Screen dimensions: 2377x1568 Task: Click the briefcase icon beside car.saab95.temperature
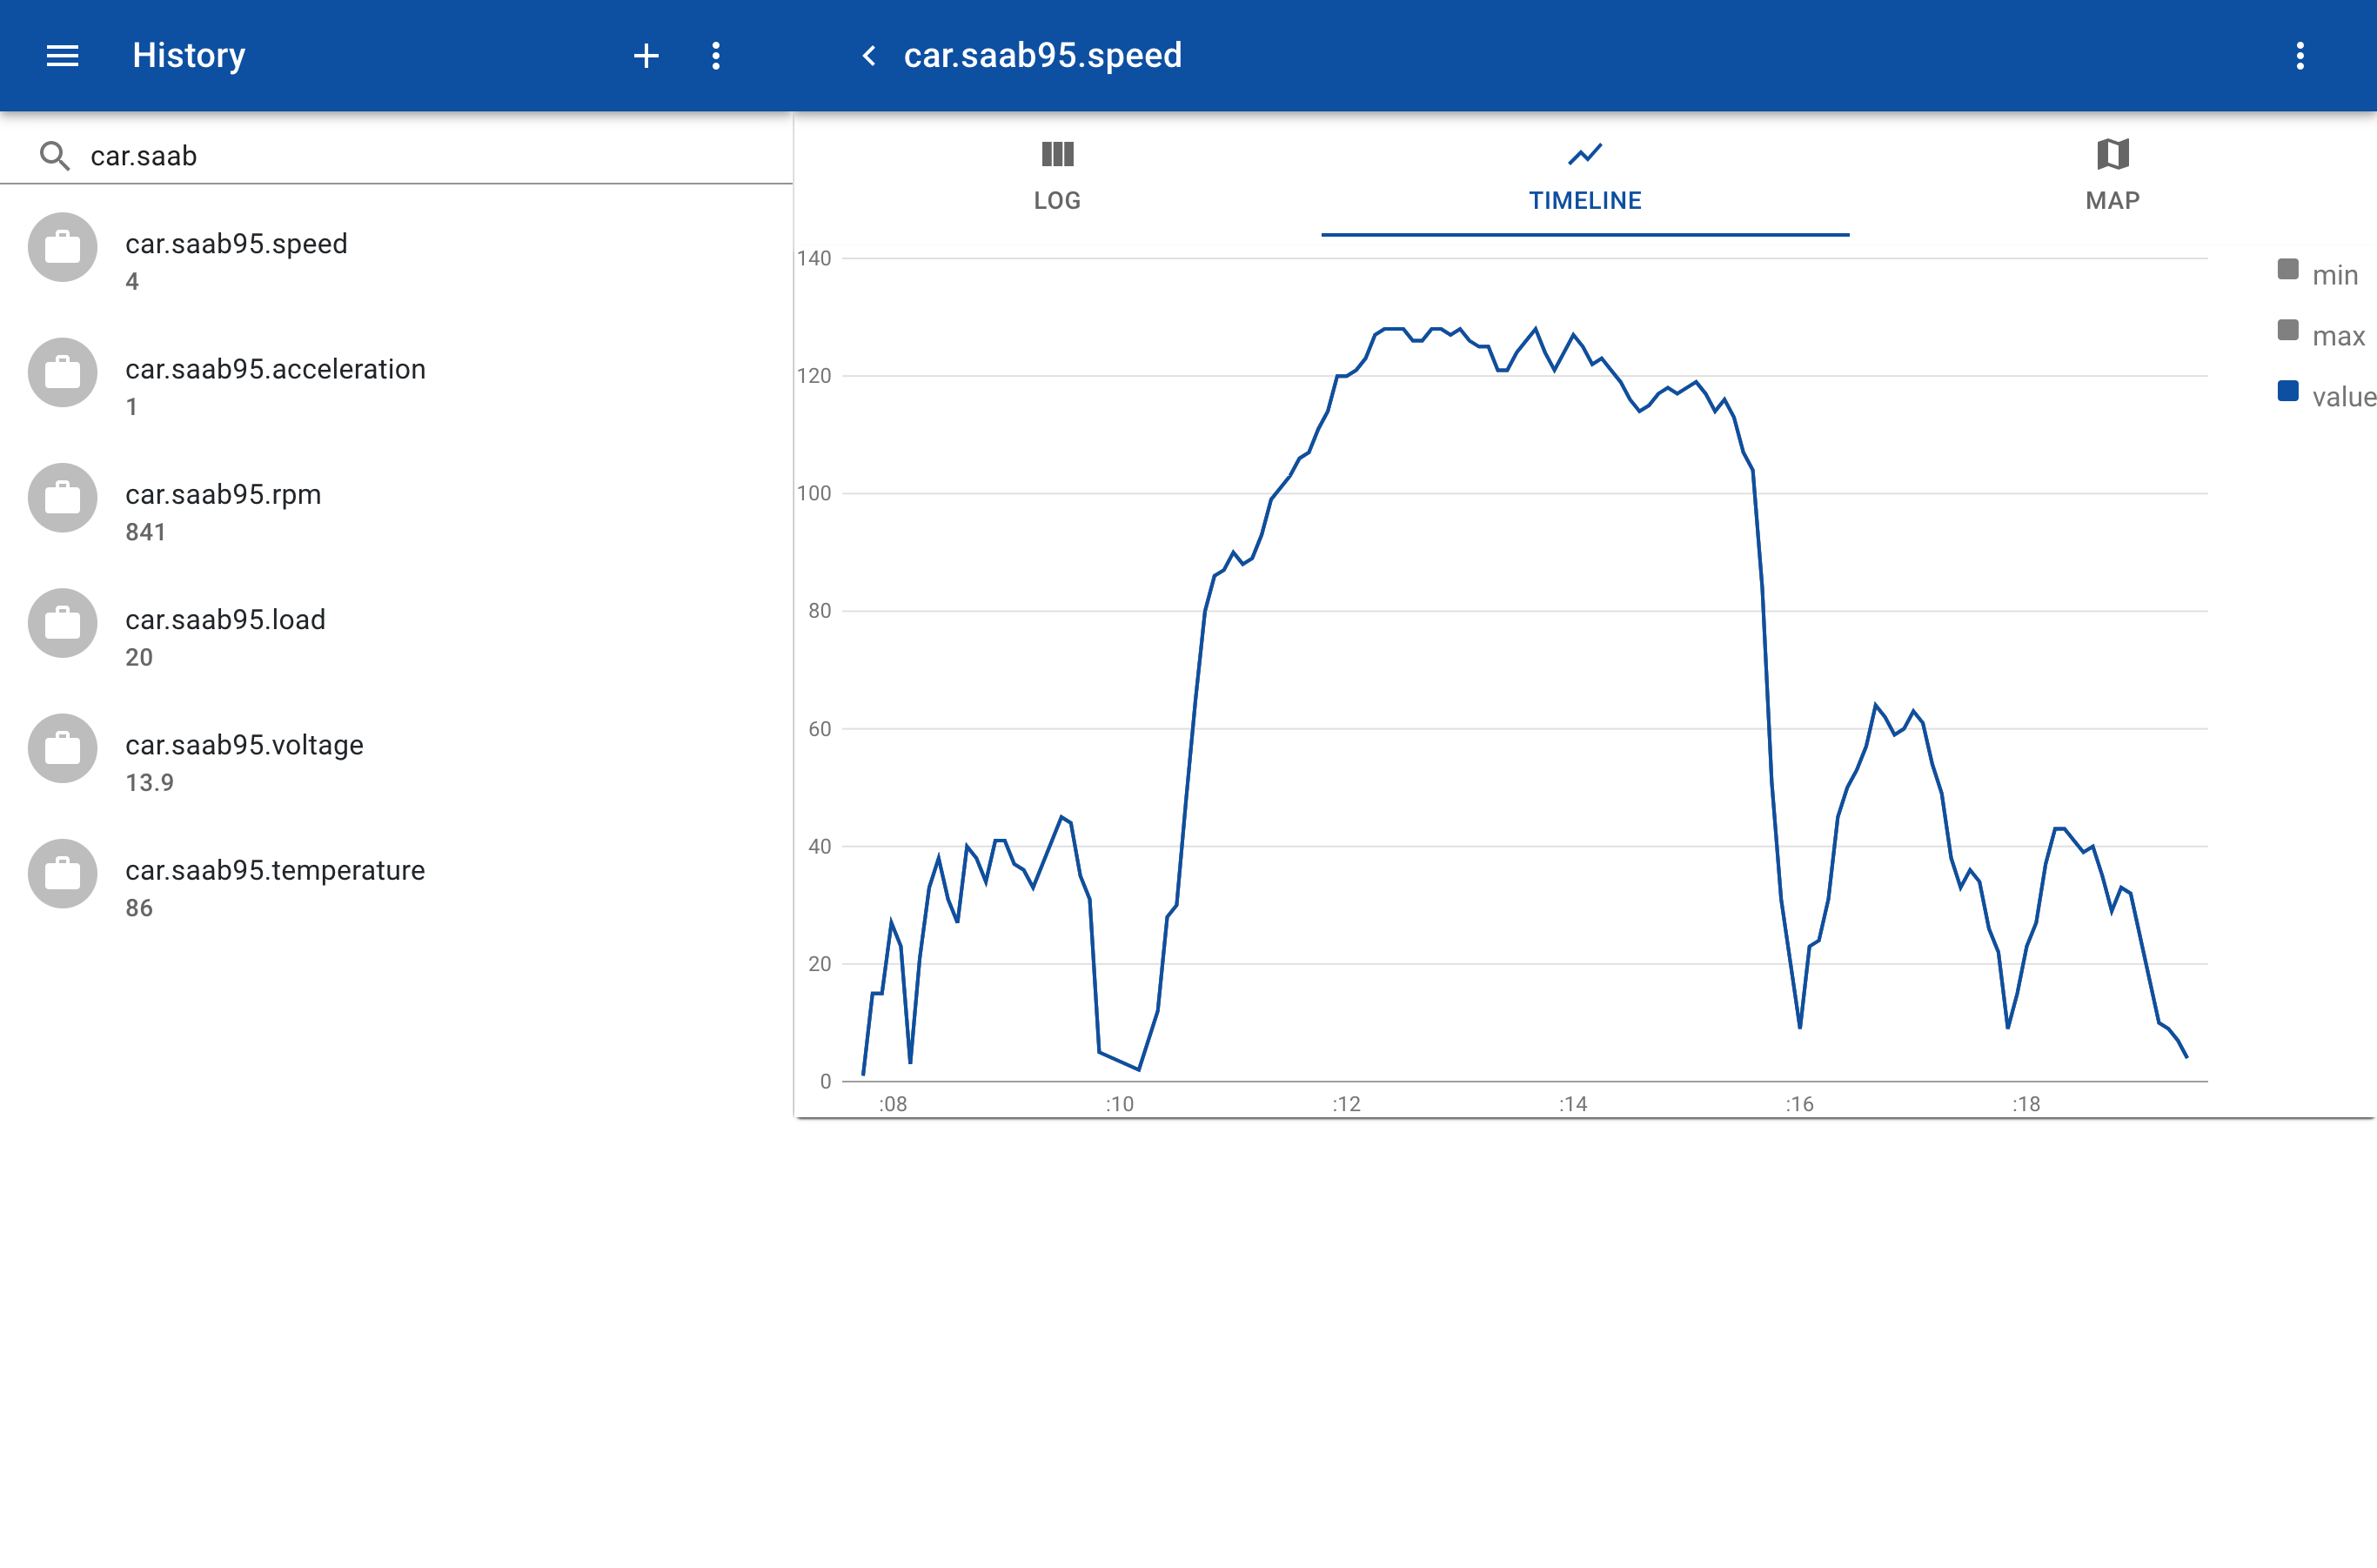(62, 874)
